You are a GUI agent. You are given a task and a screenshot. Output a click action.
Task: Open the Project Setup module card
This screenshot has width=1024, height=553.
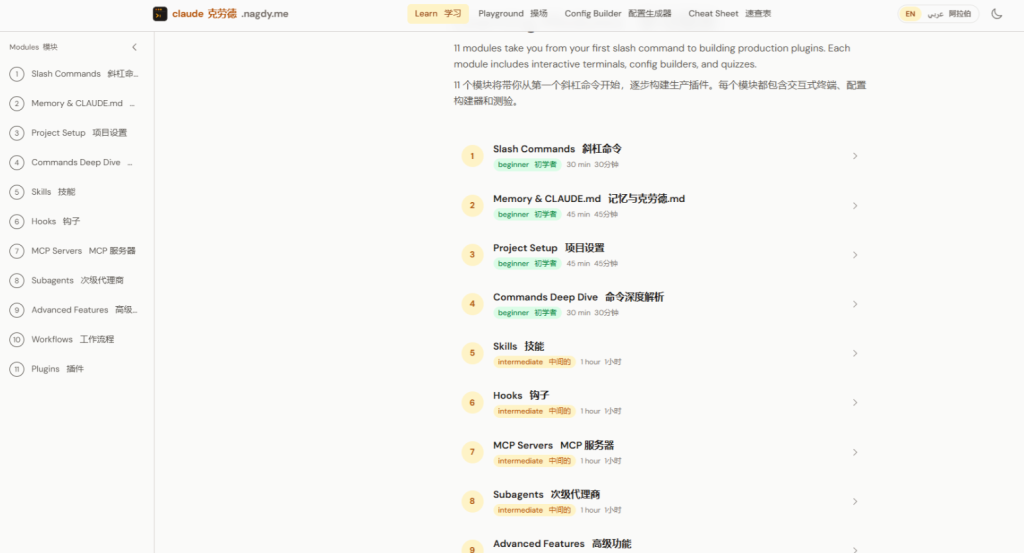660,255
